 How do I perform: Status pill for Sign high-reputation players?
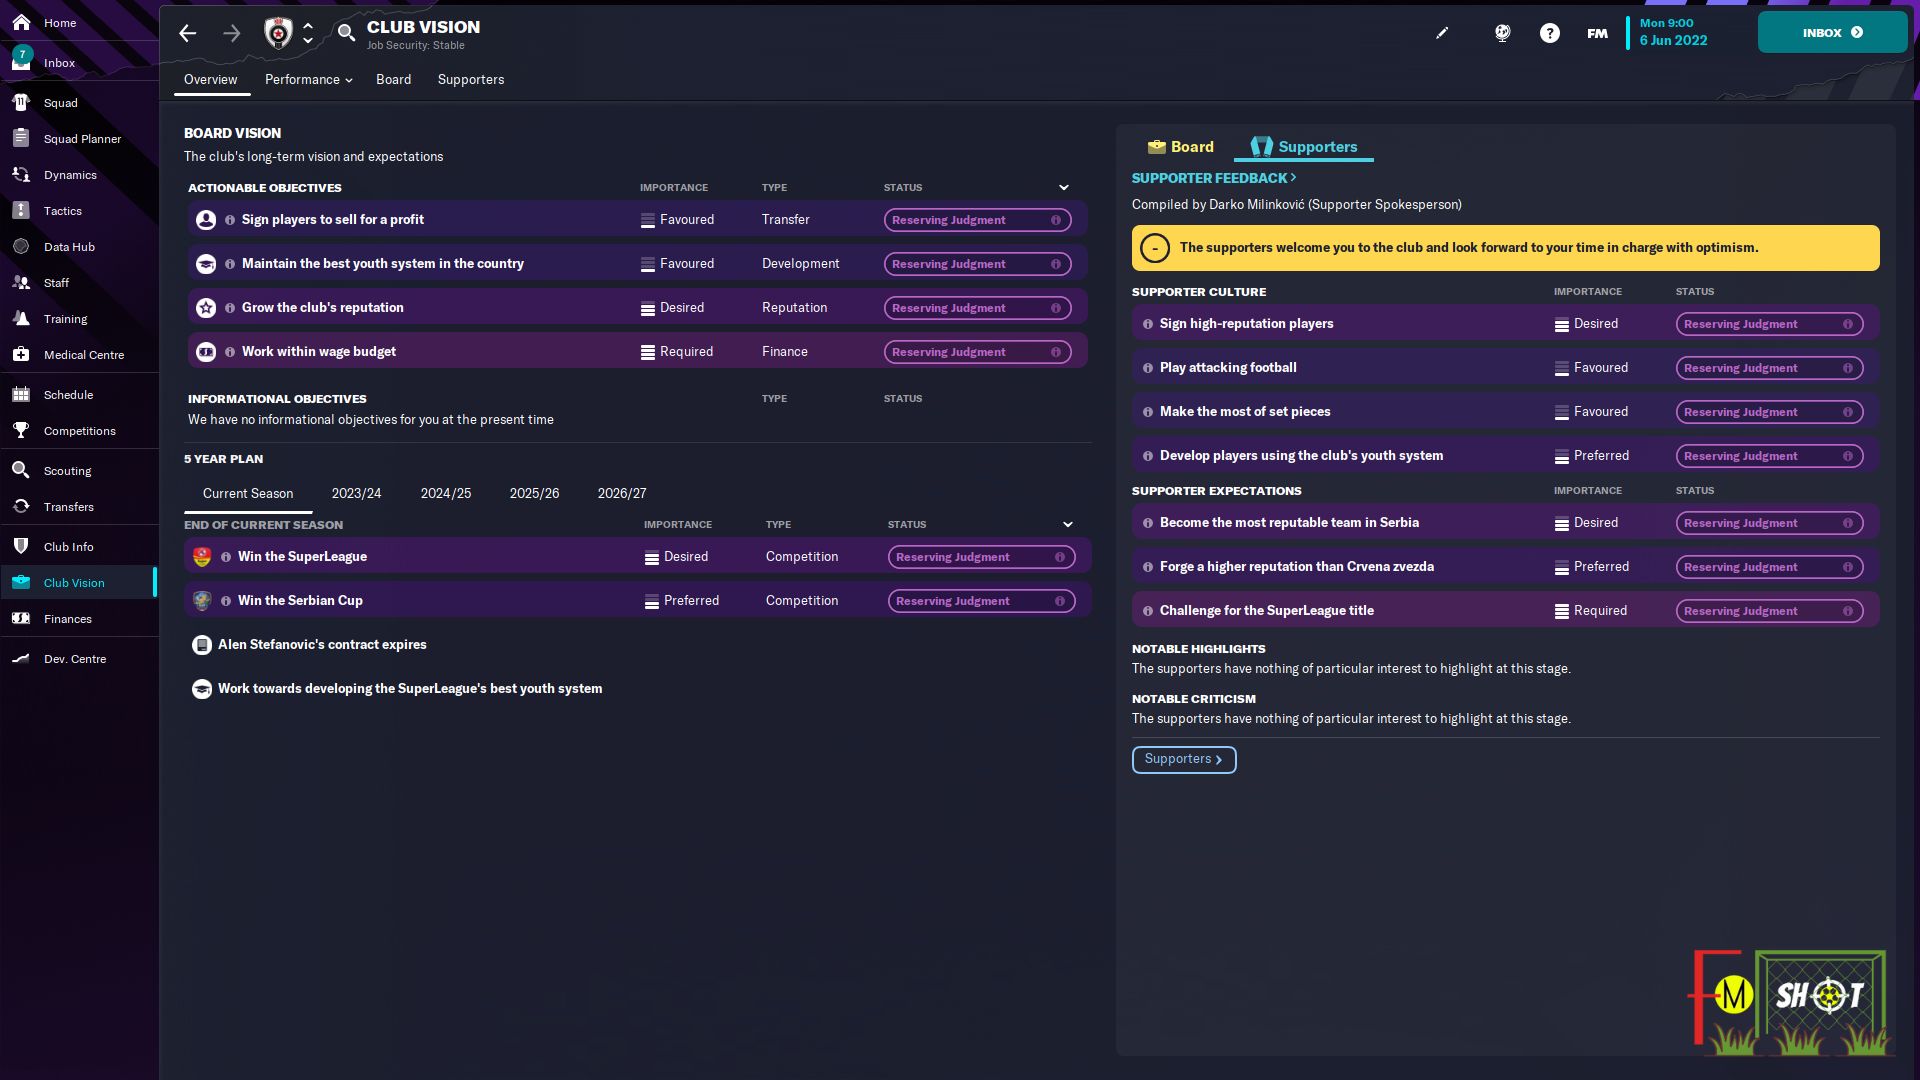tap(1769, 324)
